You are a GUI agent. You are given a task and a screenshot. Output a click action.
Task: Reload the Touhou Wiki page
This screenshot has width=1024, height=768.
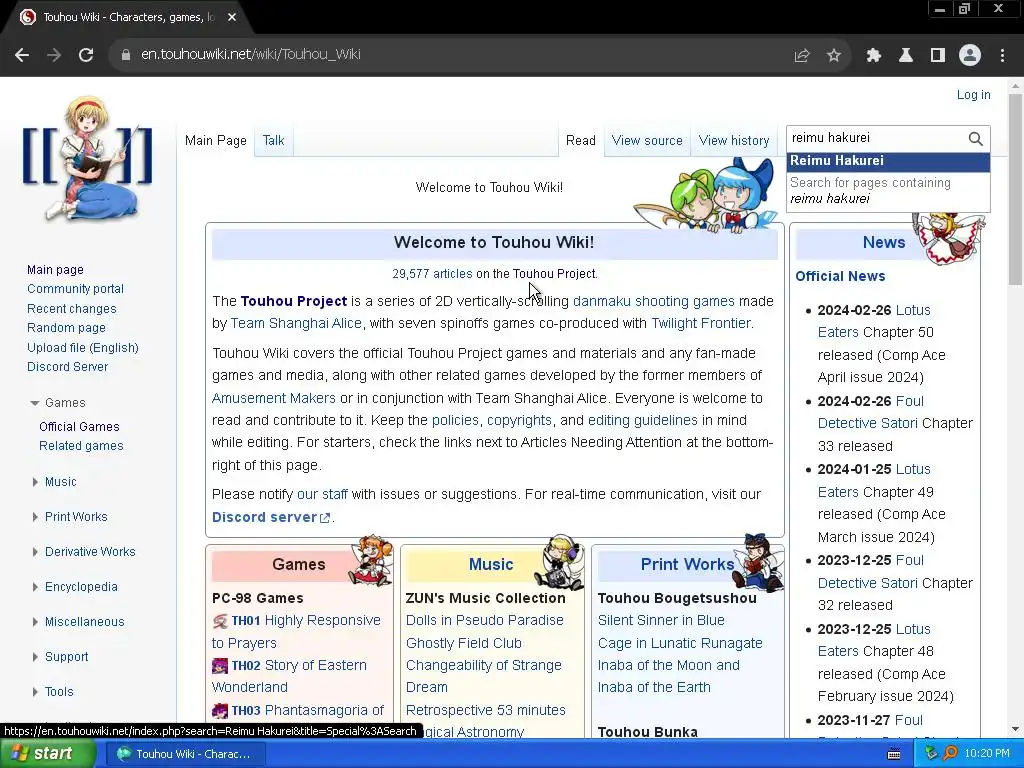coord(86,55)
